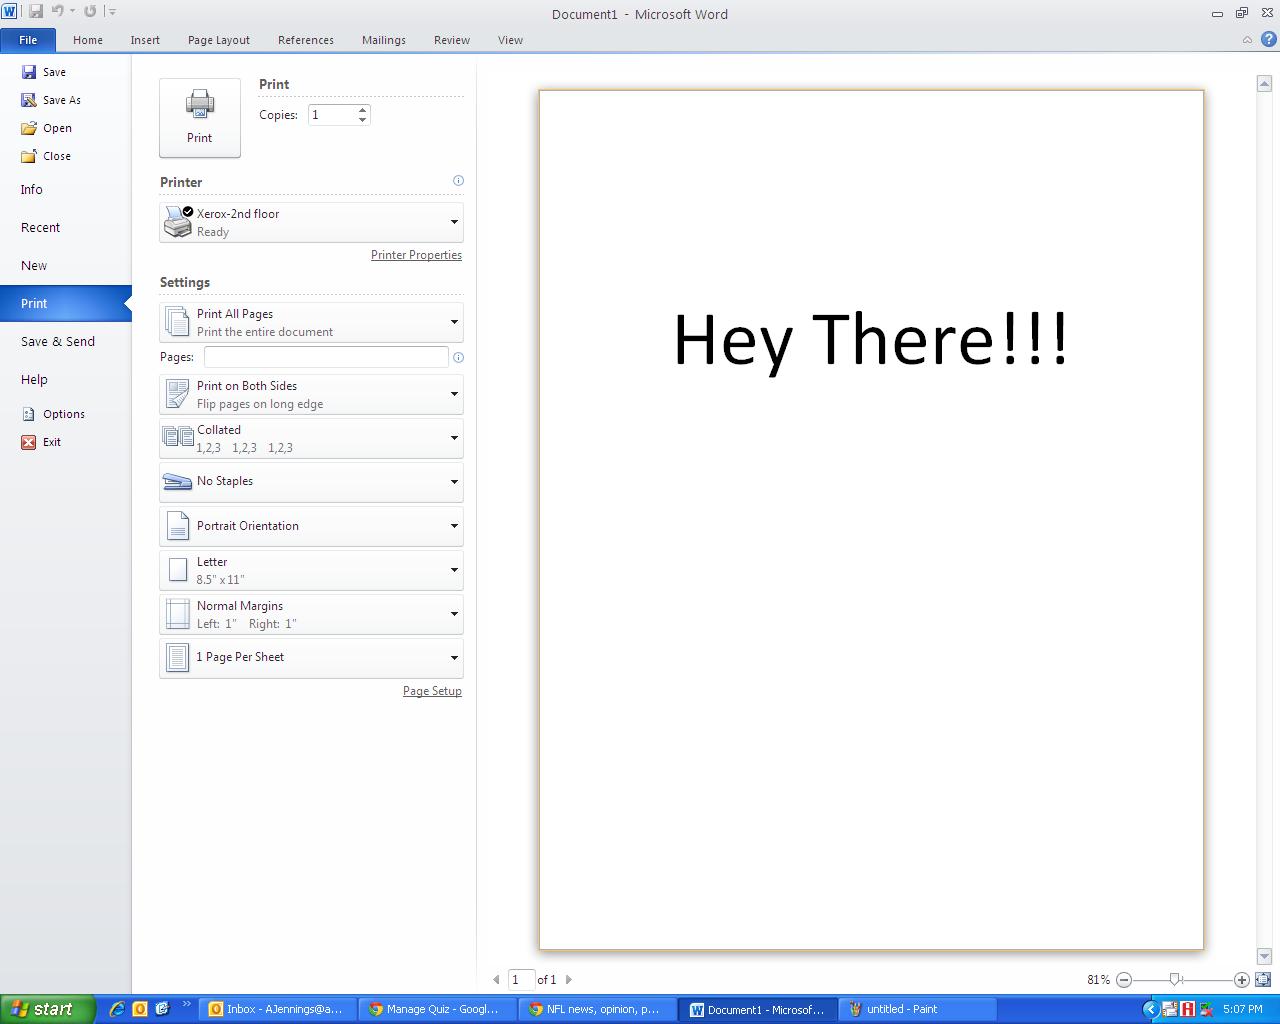
Task: Click the Printer info icon
Action: coord(458,181)
